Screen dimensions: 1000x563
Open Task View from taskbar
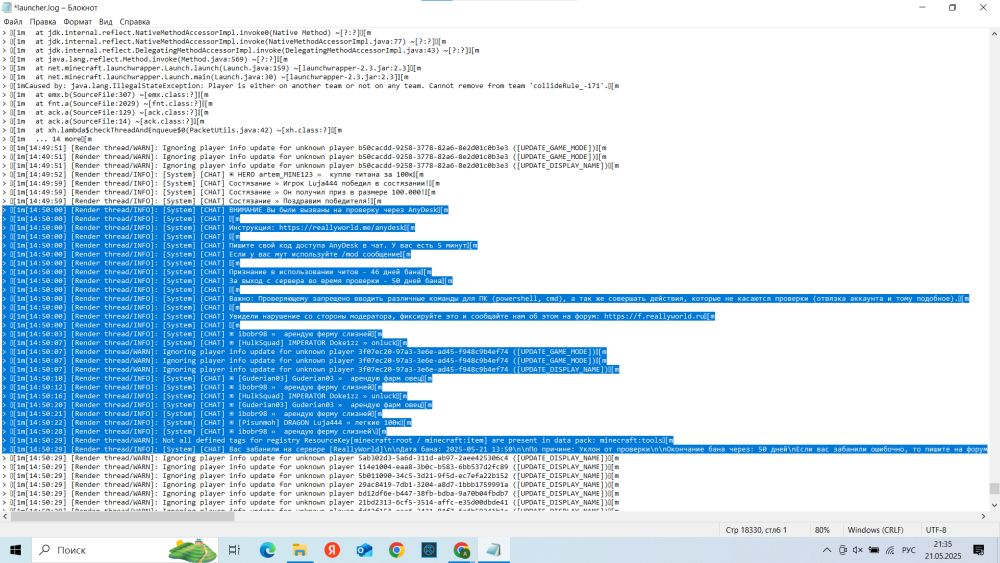click(x=234, y=550)
